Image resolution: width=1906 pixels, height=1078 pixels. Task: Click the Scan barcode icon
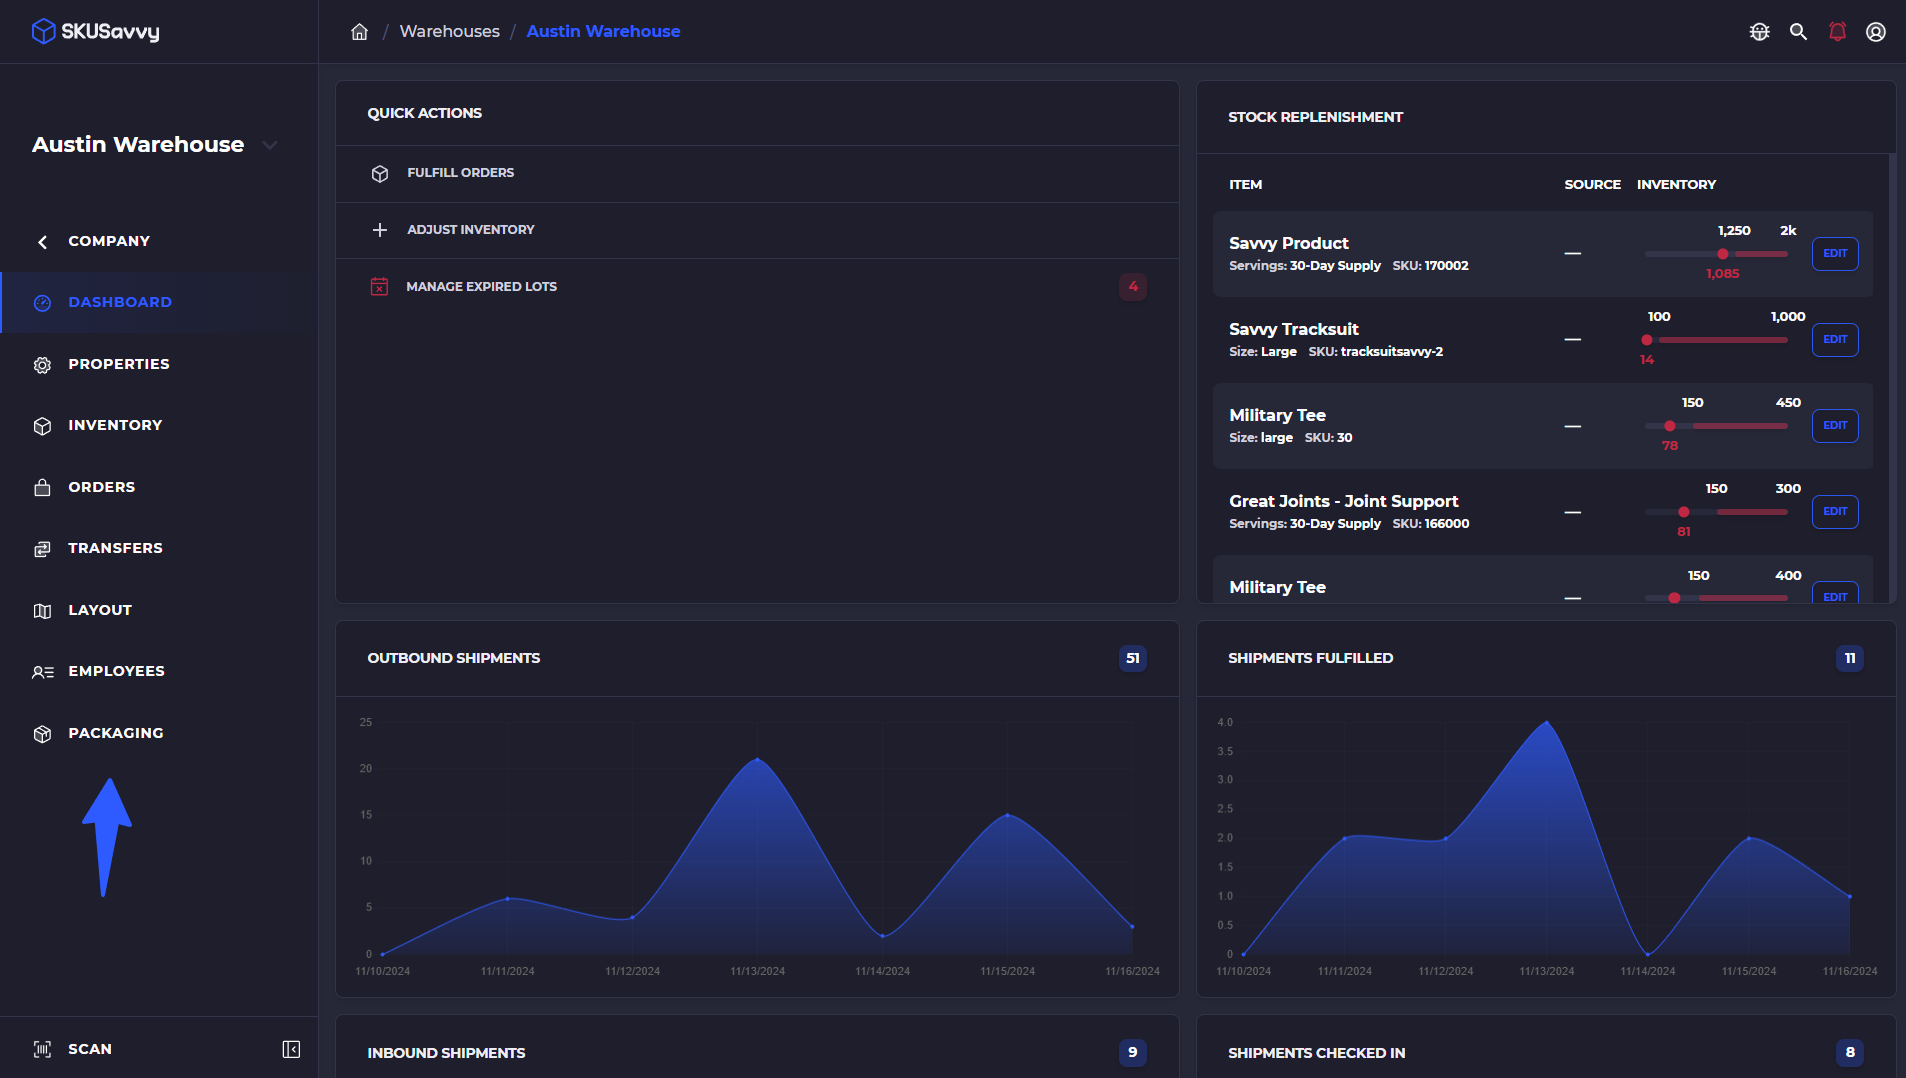42,1049
